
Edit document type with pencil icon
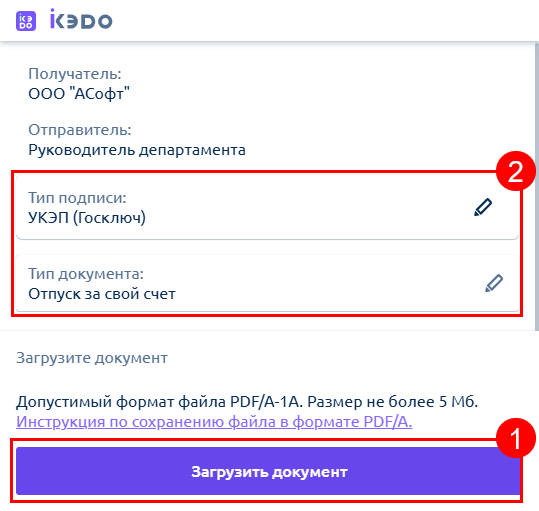(494, 283)
